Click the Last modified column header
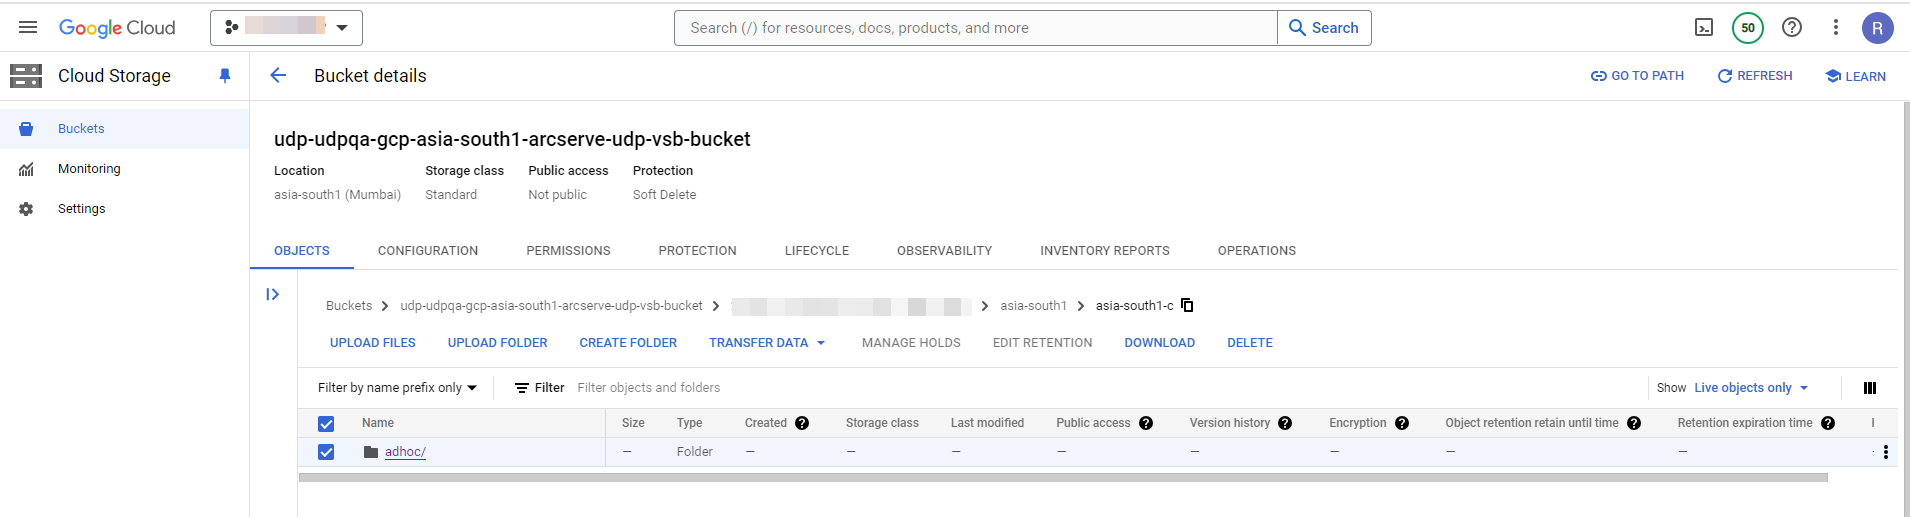Screen dimensions: 1910x517 [987, 423]
